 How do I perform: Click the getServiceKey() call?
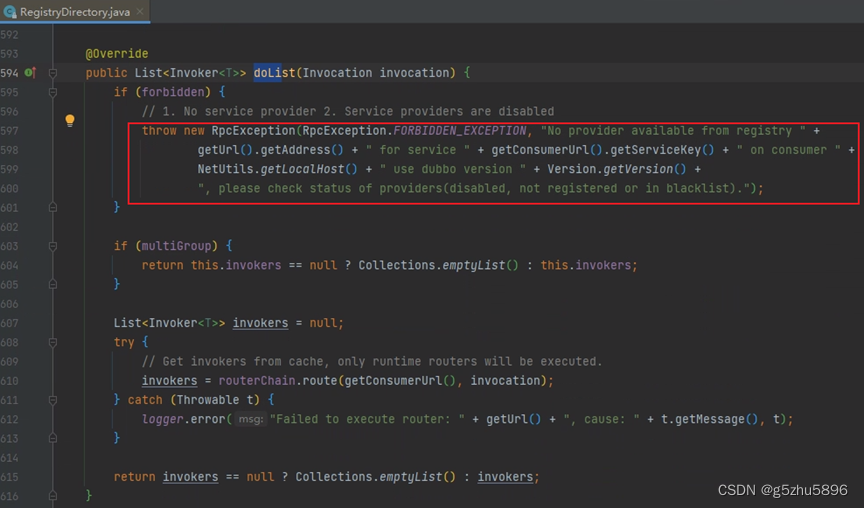point(662,150)
